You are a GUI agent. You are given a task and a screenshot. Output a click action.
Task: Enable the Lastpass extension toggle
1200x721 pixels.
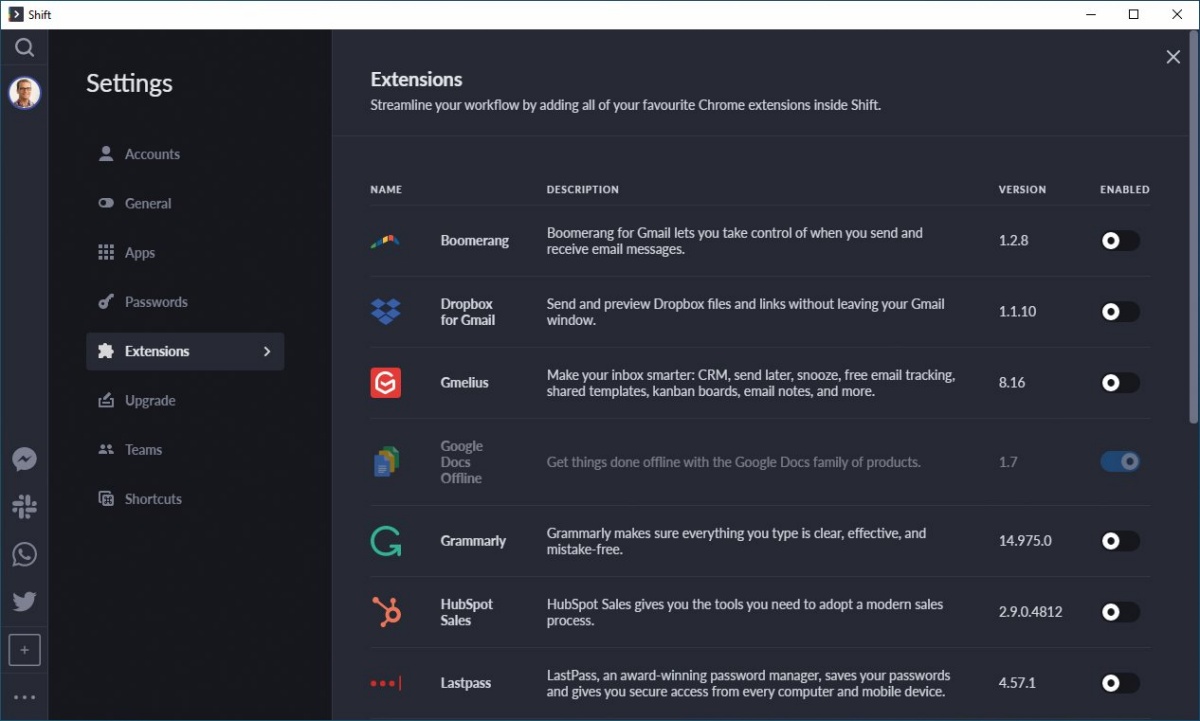[1119, 683]
